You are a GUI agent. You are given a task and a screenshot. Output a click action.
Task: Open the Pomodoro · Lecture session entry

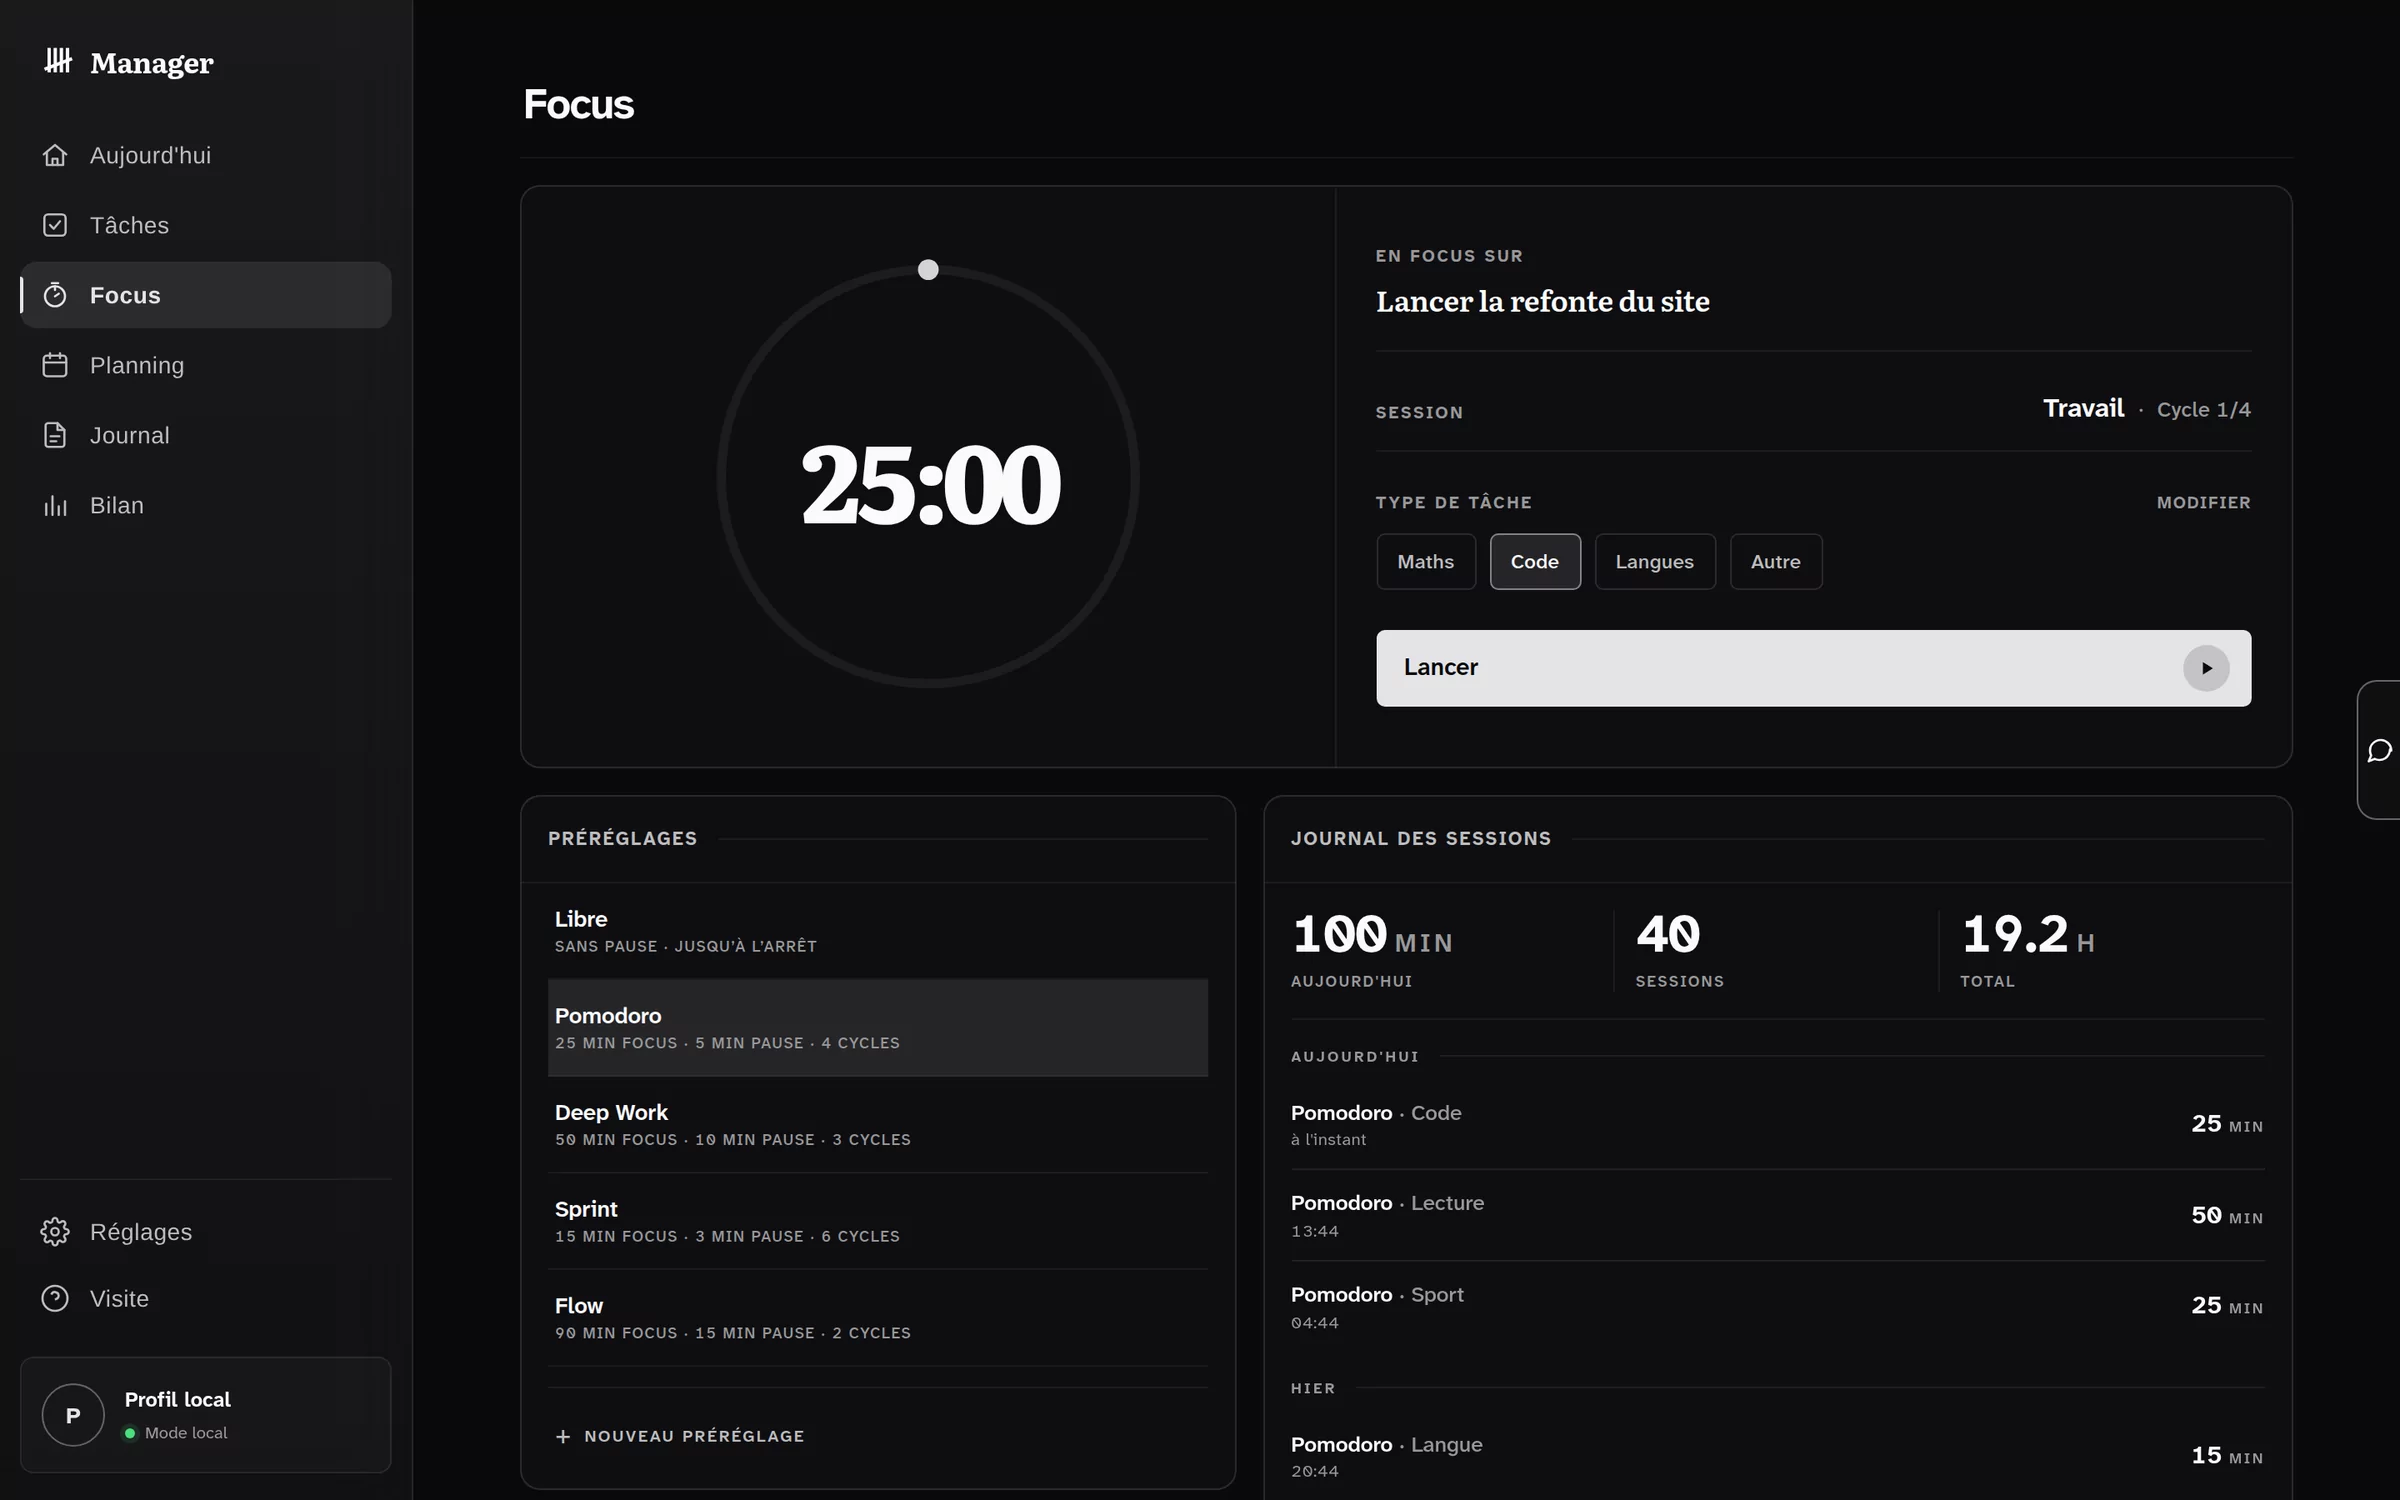point(1777,1216)
